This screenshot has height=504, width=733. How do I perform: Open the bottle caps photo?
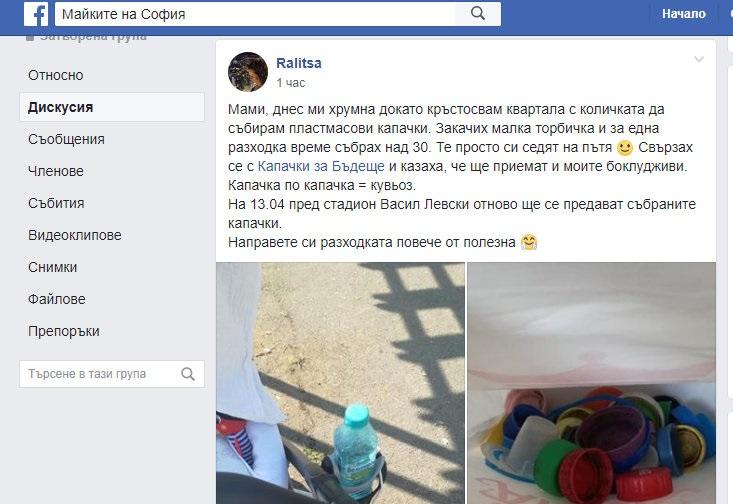(591, 383)
